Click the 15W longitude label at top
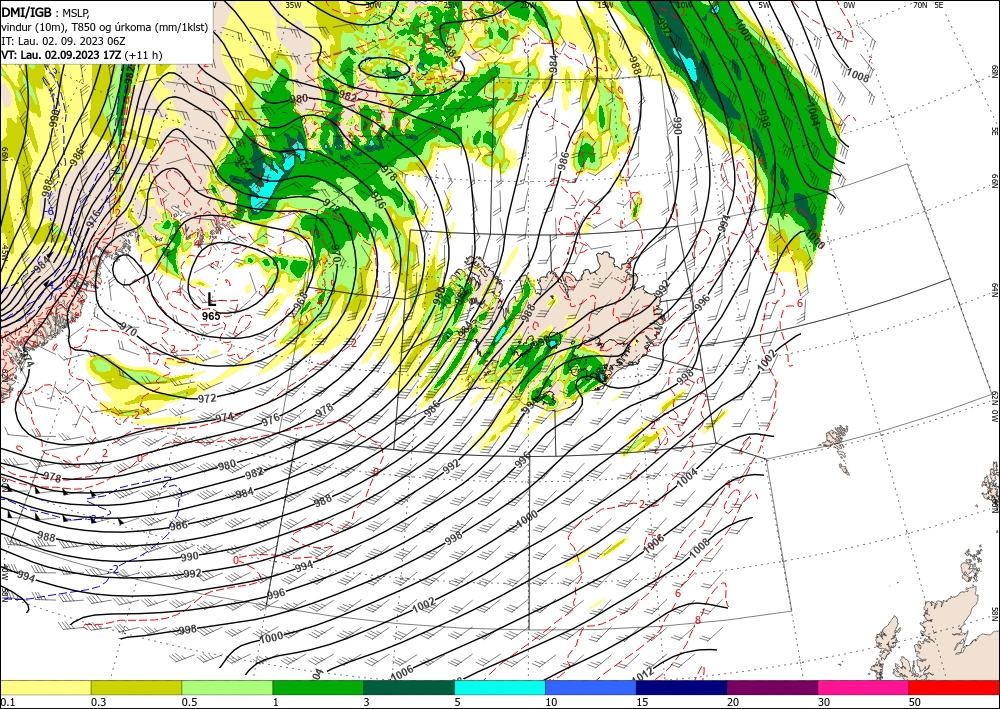 (x=605, y=4)
